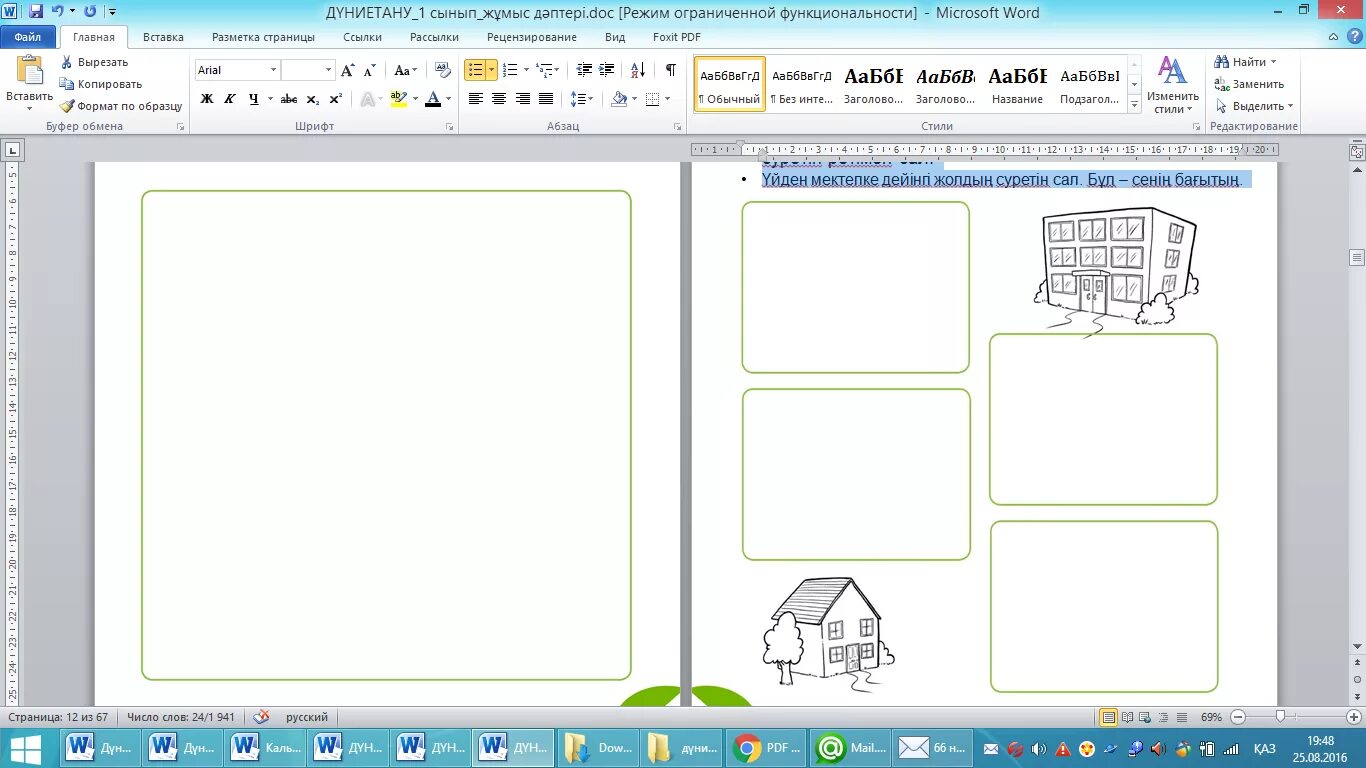Screen dimensions: 1366x768
Task: Open the font size dropdown
Action: pyautogui.click(x=328, y=70)
